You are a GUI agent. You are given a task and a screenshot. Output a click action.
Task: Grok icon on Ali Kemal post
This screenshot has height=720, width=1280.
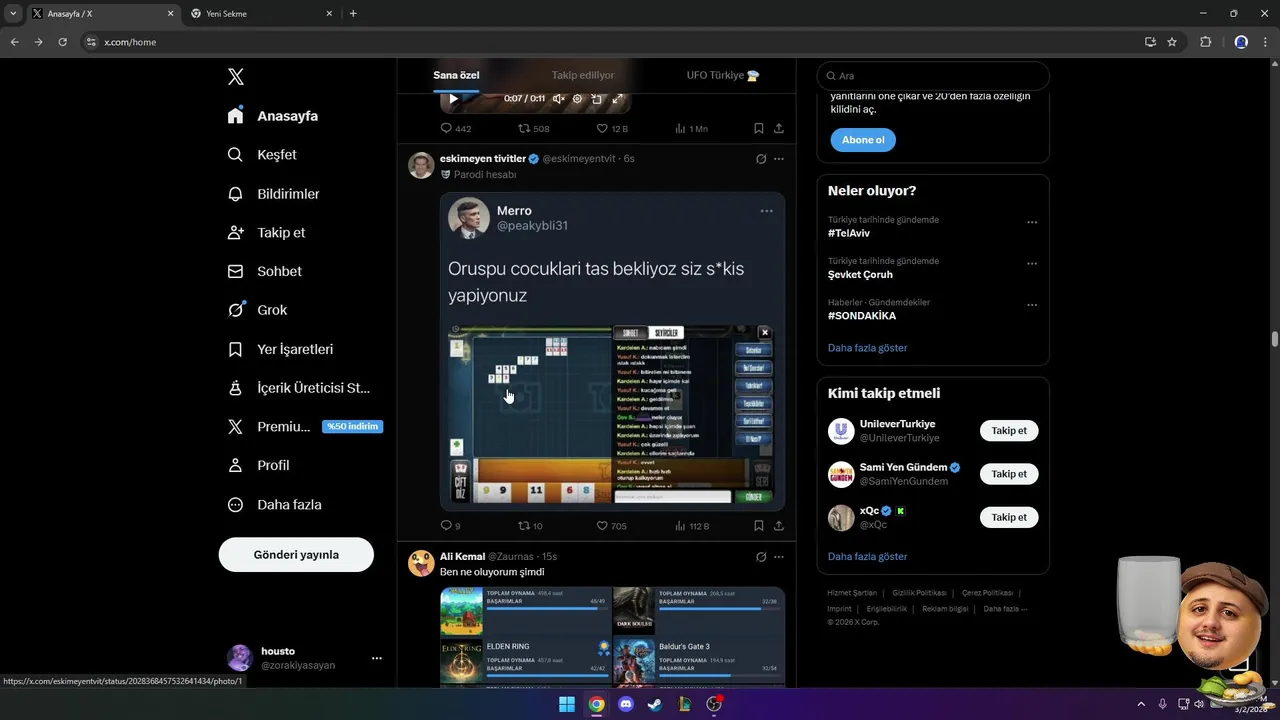pyautogui.click(x=761, y=557)
